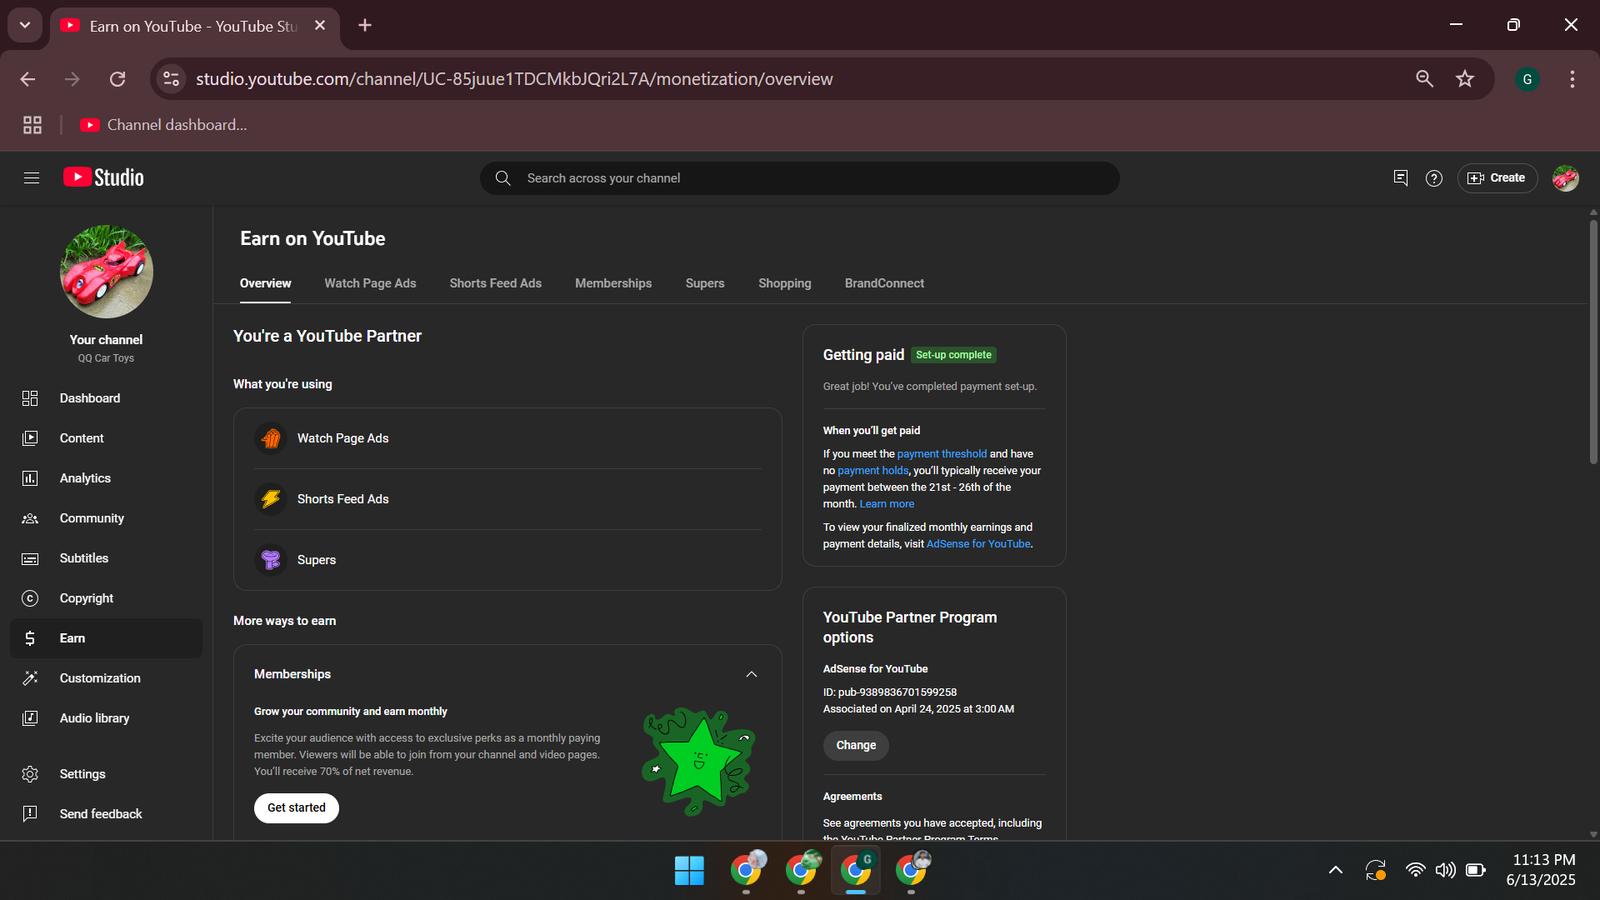Open the Dashboard icon in sidebar
This screenshot has width=1600, height=900.
[30, 398]
